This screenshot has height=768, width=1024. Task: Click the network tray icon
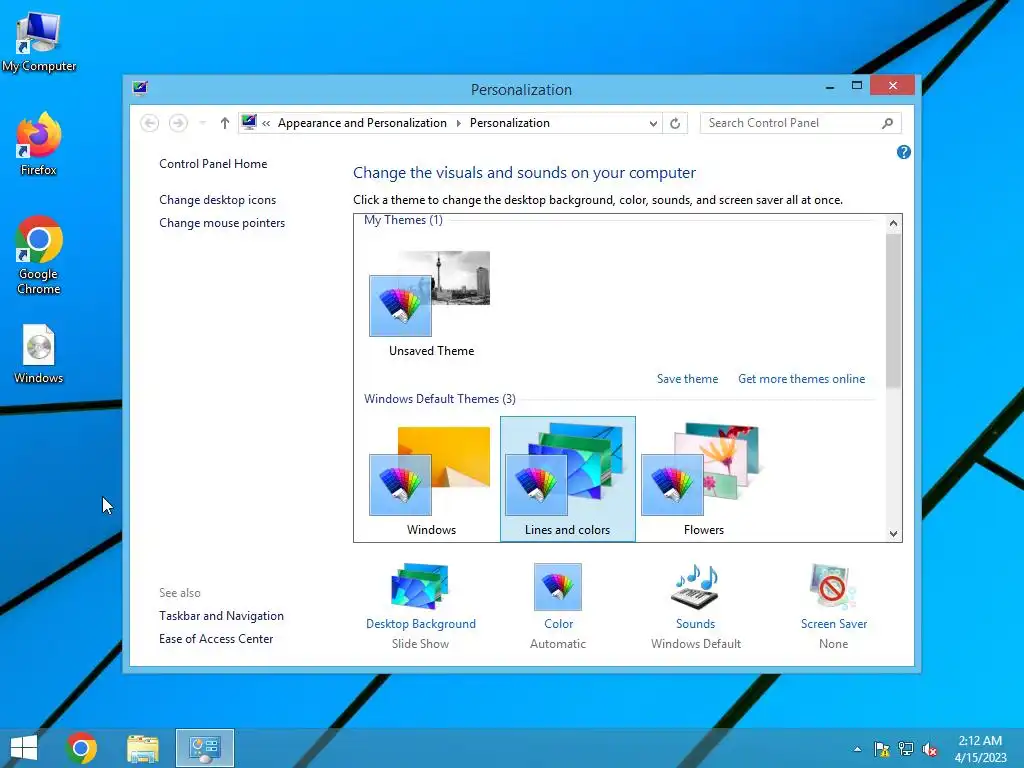pyautogui.click(x=906, y=749)
